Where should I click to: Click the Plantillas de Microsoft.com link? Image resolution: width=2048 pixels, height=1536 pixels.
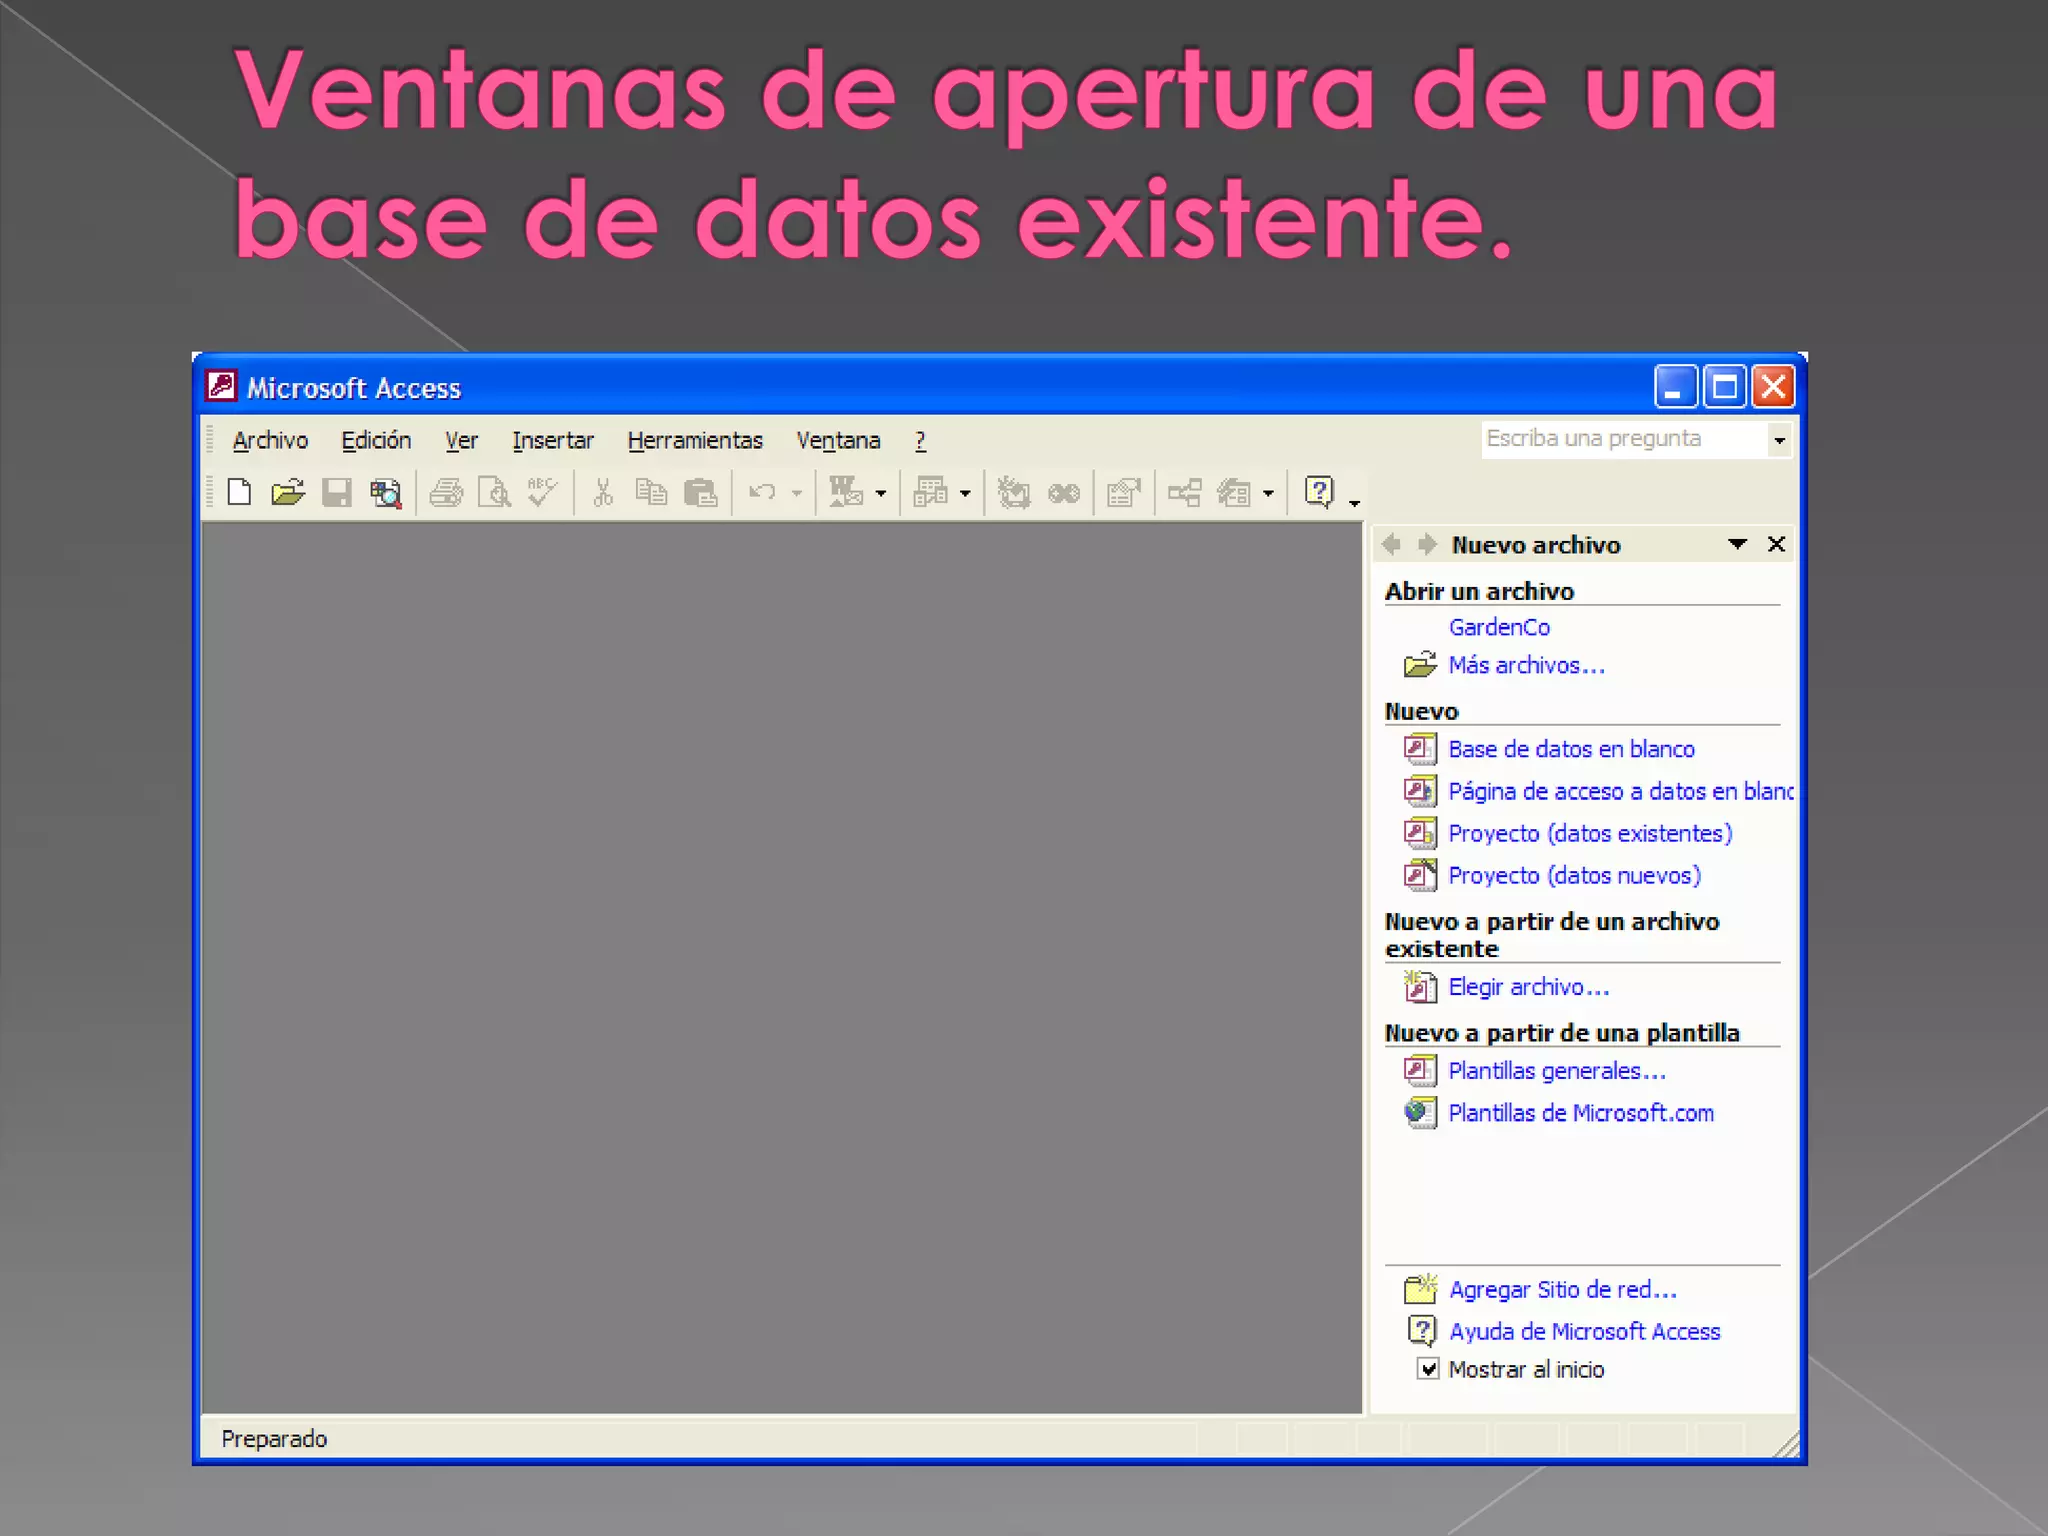[x=1581, y=1113]
